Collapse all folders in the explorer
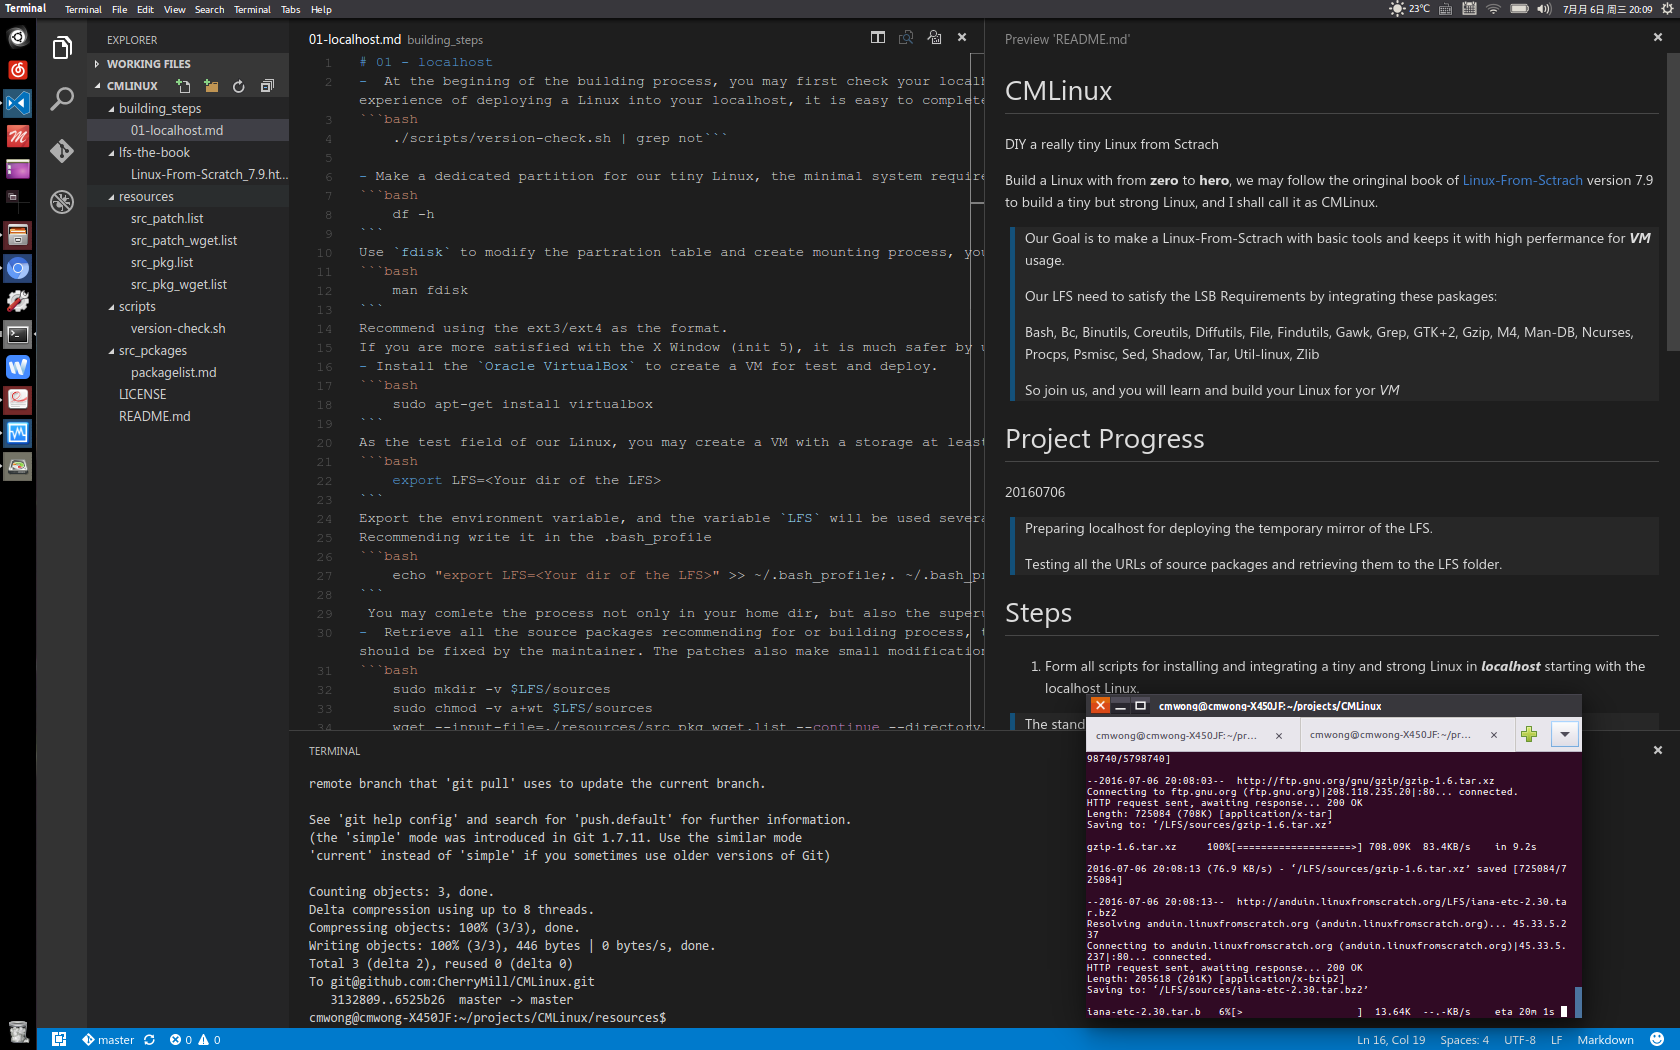 pyautogui.click(x=267, y=86)
